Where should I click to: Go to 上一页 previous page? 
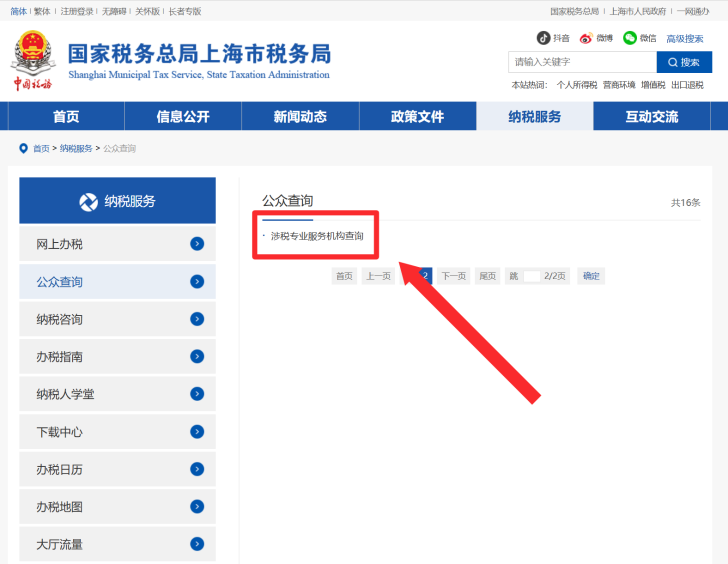point(378,276)
